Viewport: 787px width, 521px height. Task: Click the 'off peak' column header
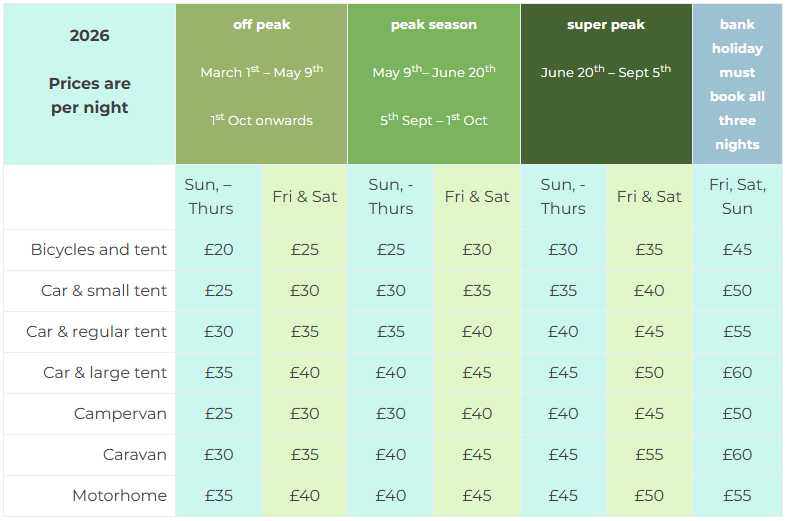pos(261,84)
